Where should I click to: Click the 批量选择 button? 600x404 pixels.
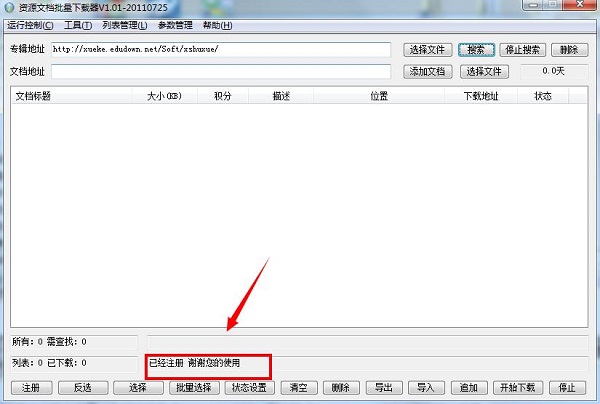point(193,387)
